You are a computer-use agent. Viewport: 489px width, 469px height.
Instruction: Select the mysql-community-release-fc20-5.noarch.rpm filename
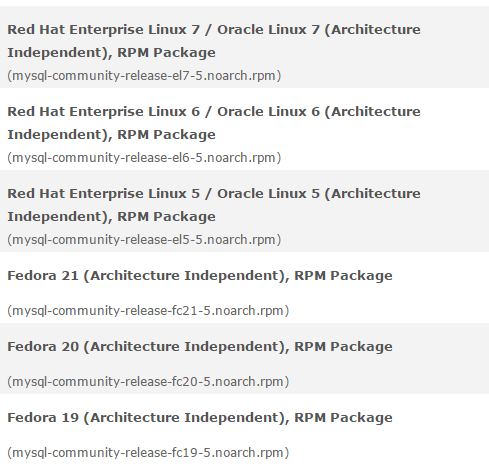click(x=148, y=382)
